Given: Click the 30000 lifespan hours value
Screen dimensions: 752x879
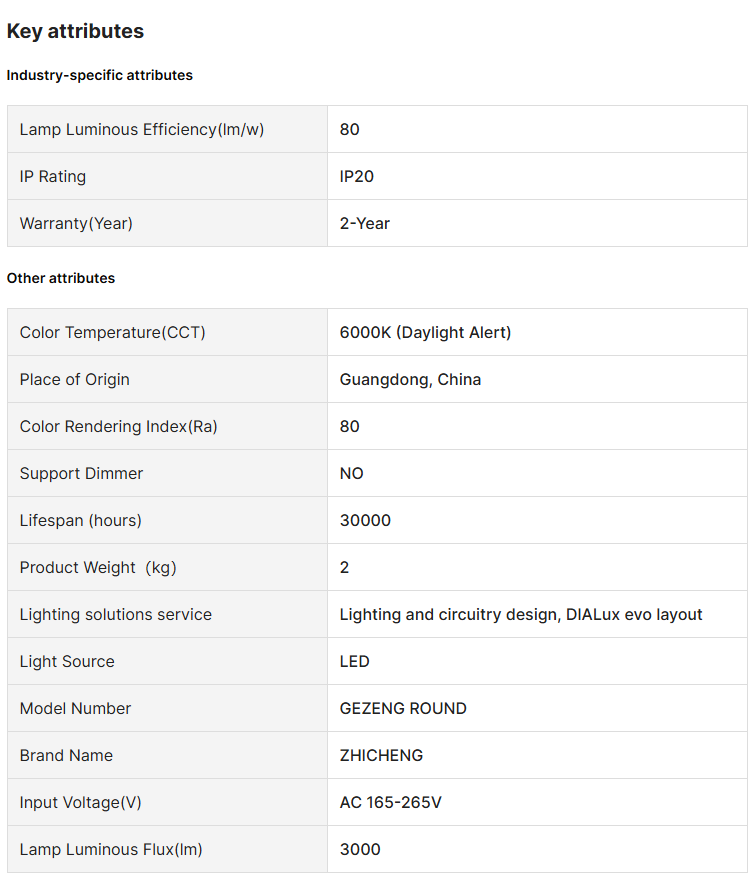Looking at the screenshot, I should tap(365, 520).
